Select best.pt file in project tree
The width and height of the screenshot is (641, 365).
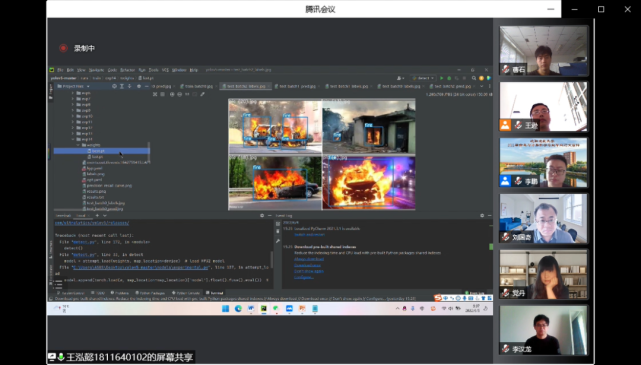point(101,151)
